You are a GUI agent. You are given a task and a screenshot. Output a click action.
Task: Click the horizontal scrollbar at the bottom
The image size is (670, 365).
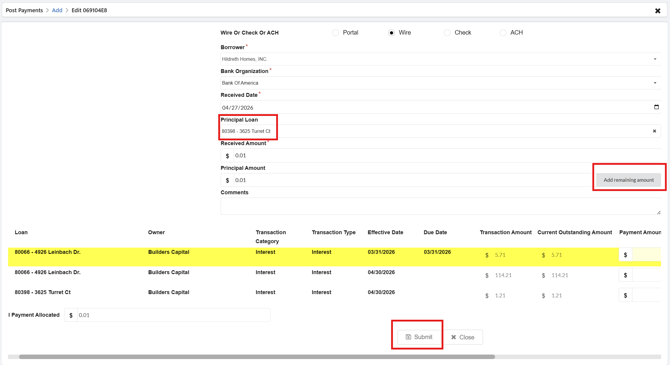(257, 356)
